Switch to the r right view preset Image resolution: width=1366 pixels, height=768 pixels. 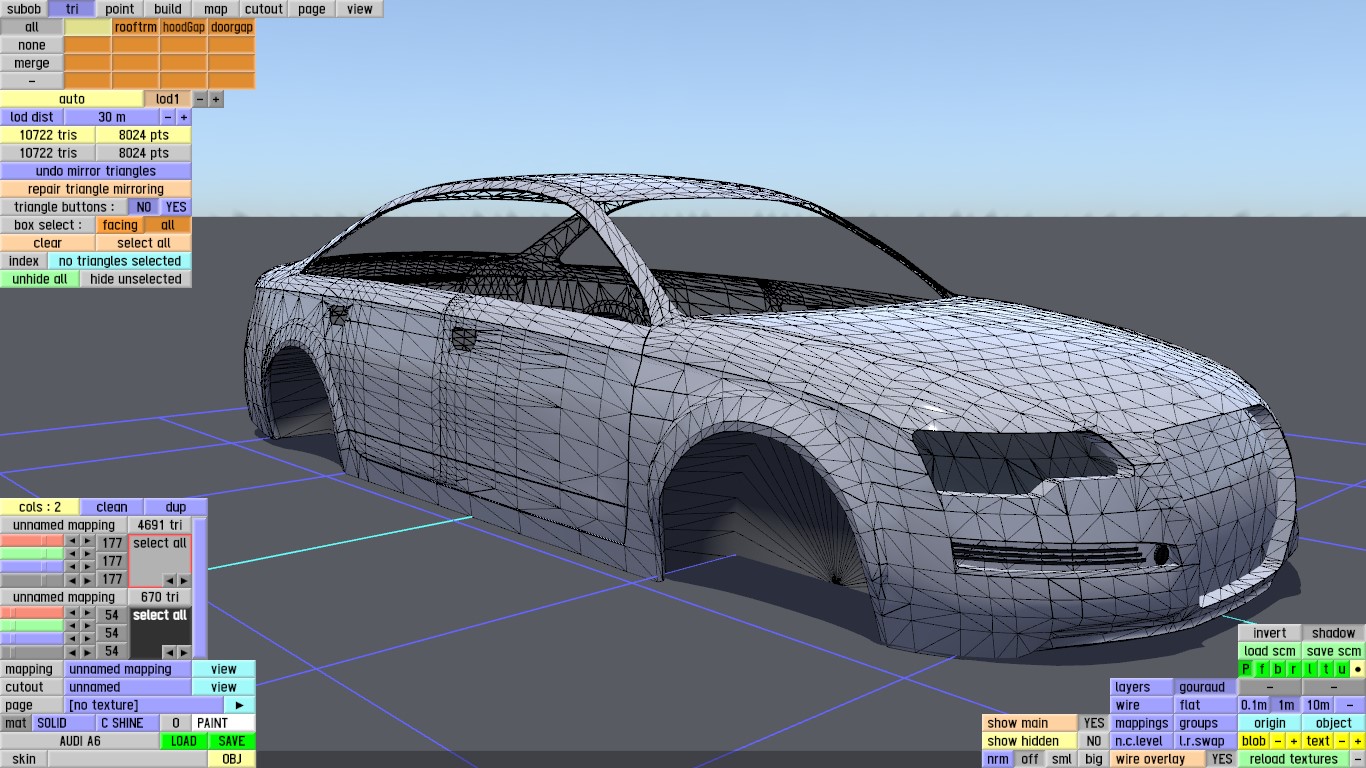(x=1294, y=669)
